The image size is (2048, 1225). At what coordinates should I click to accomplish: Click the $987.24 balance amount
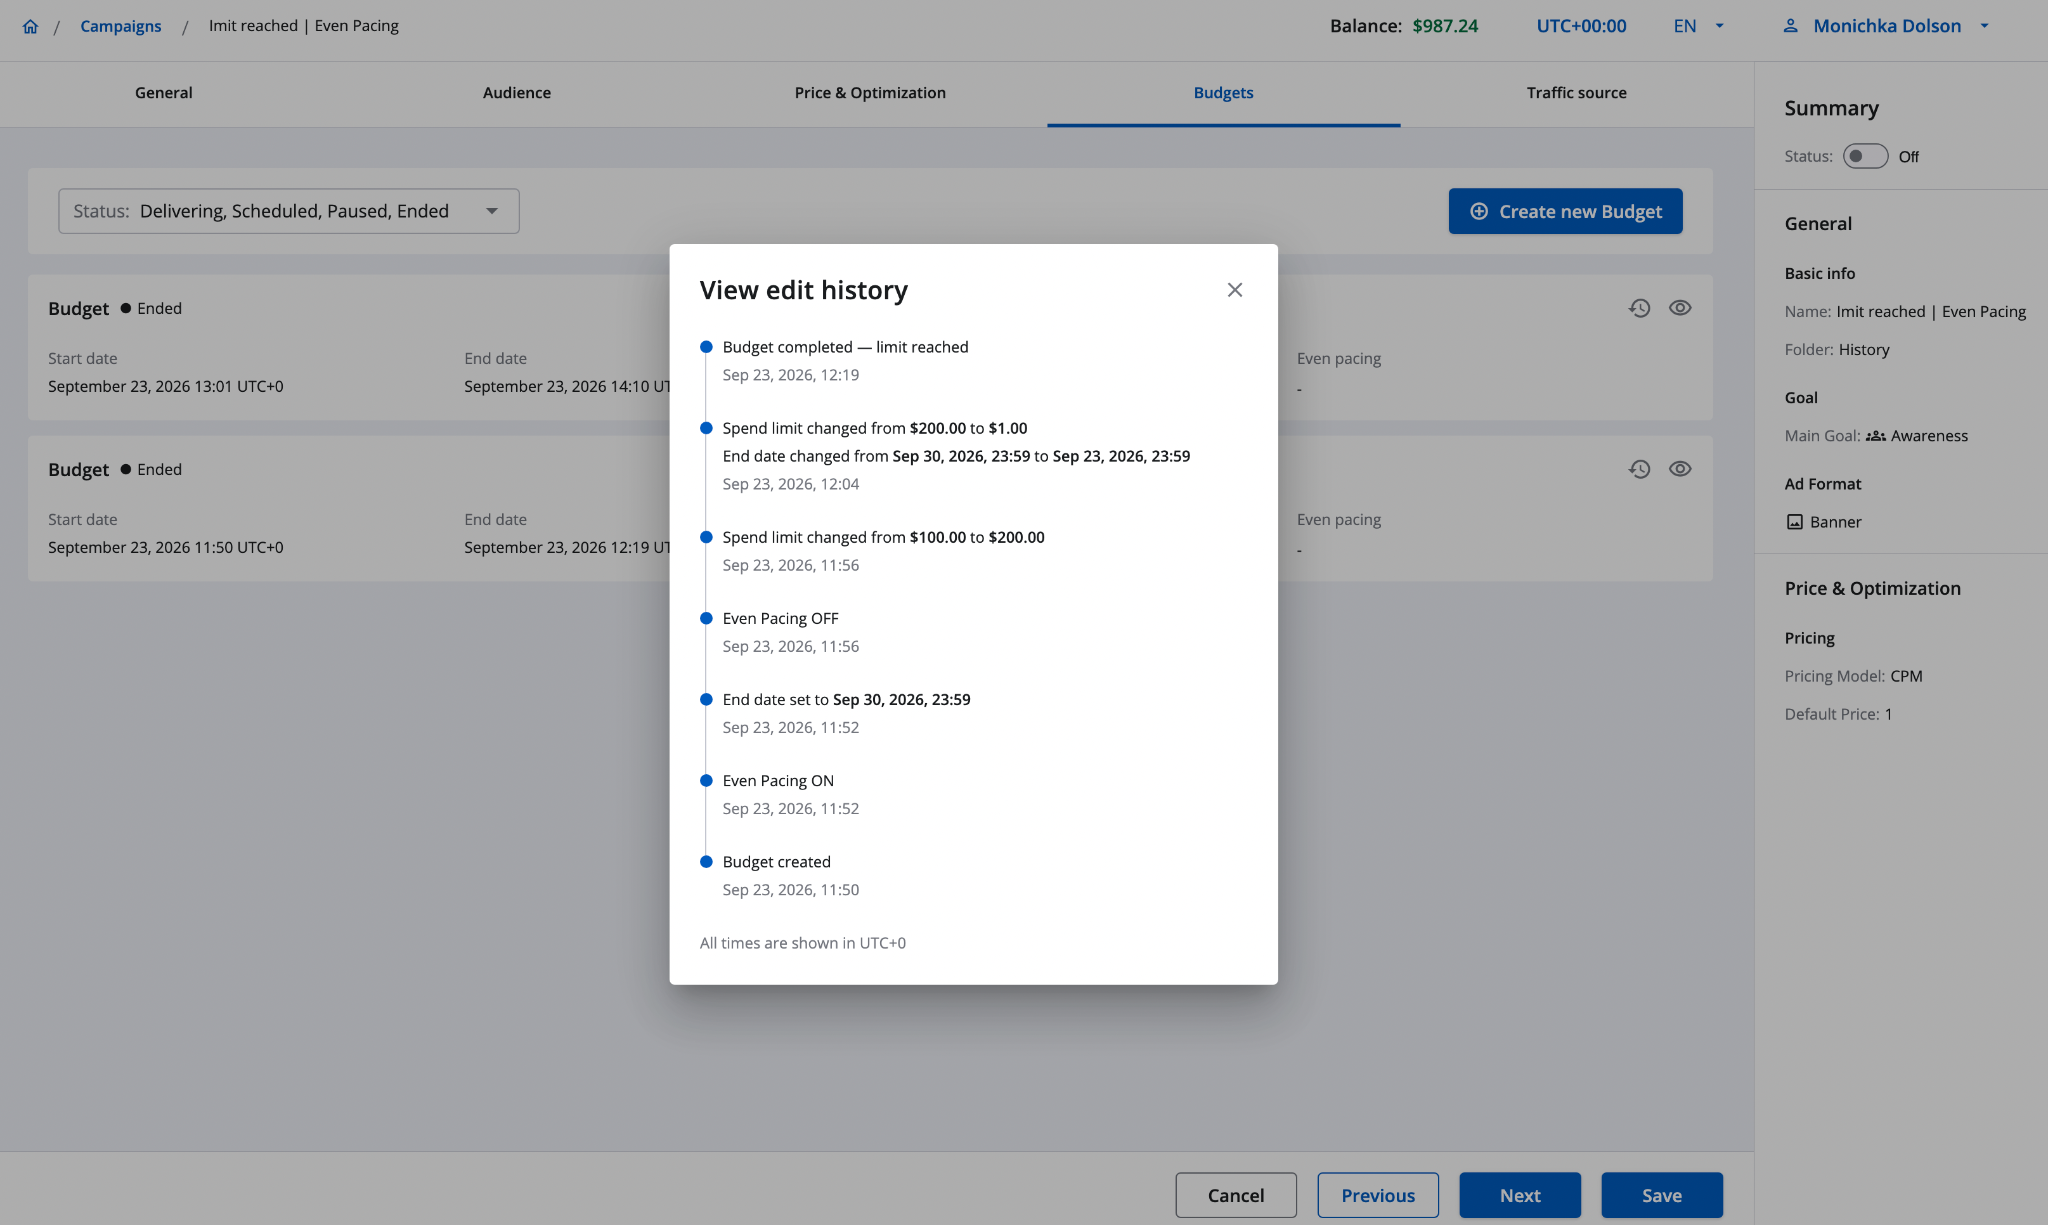pyautogui.click(x=1445, y=26)
